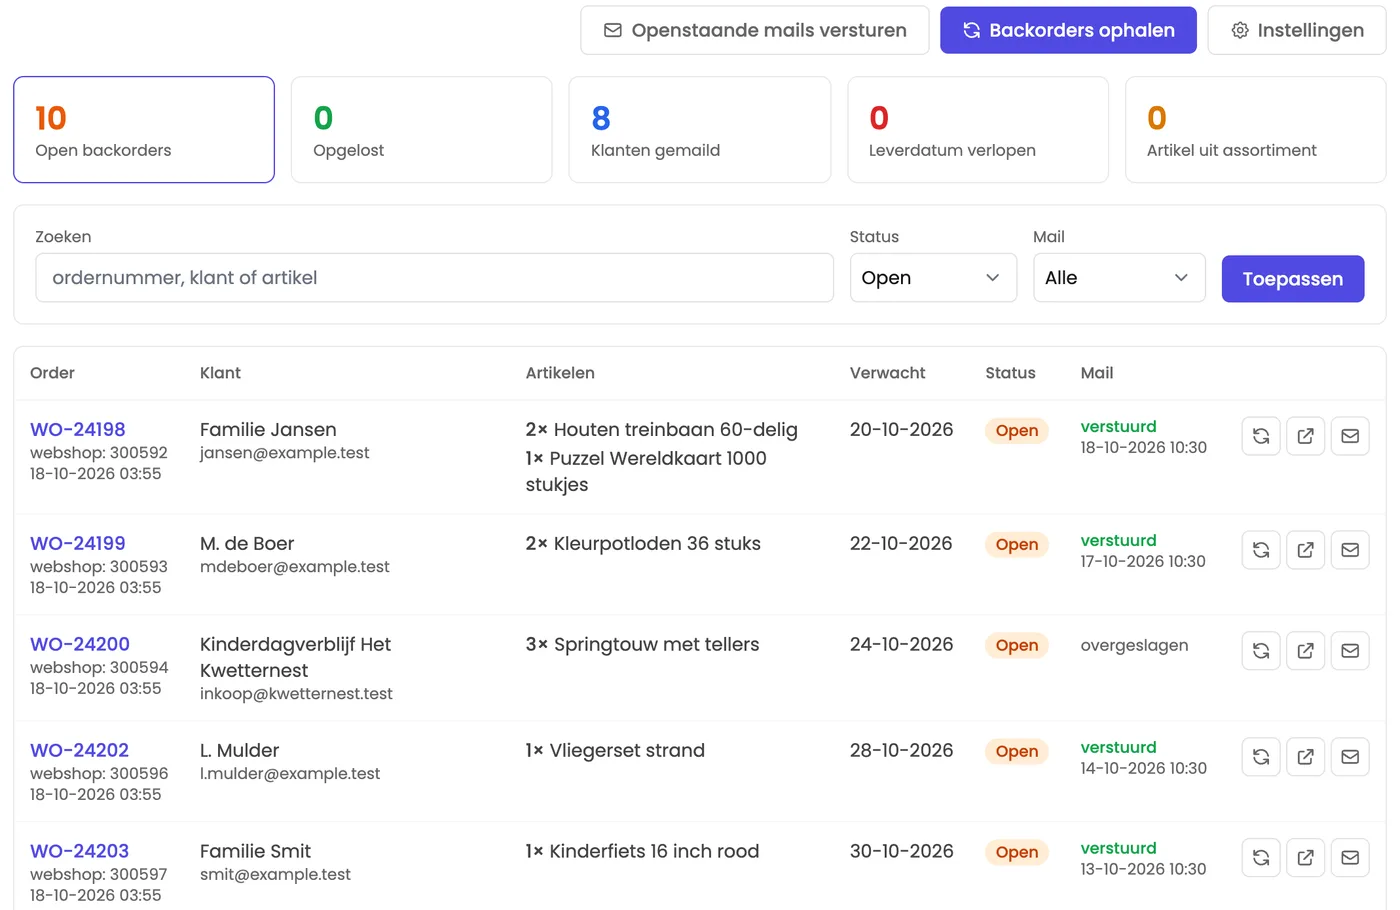Open WO-24203 via external link icon
This screenshot has width=1400, height=910.
pos(1306,858)
